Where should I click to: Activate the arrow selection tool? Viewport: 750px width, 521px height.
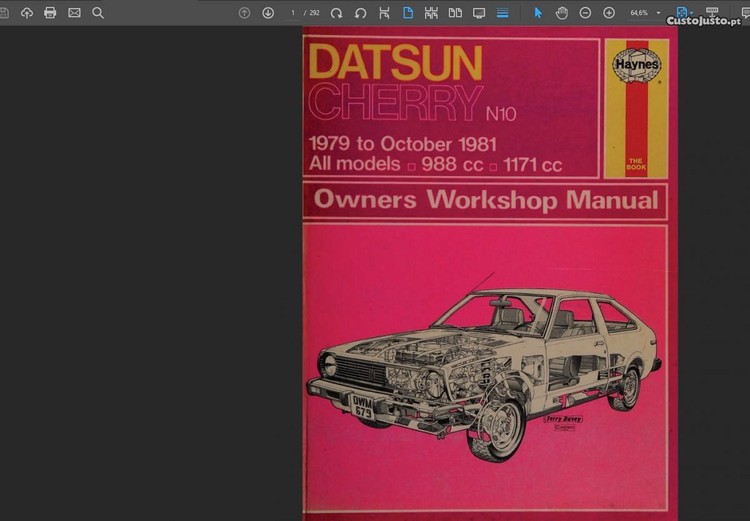click(538, 13)
